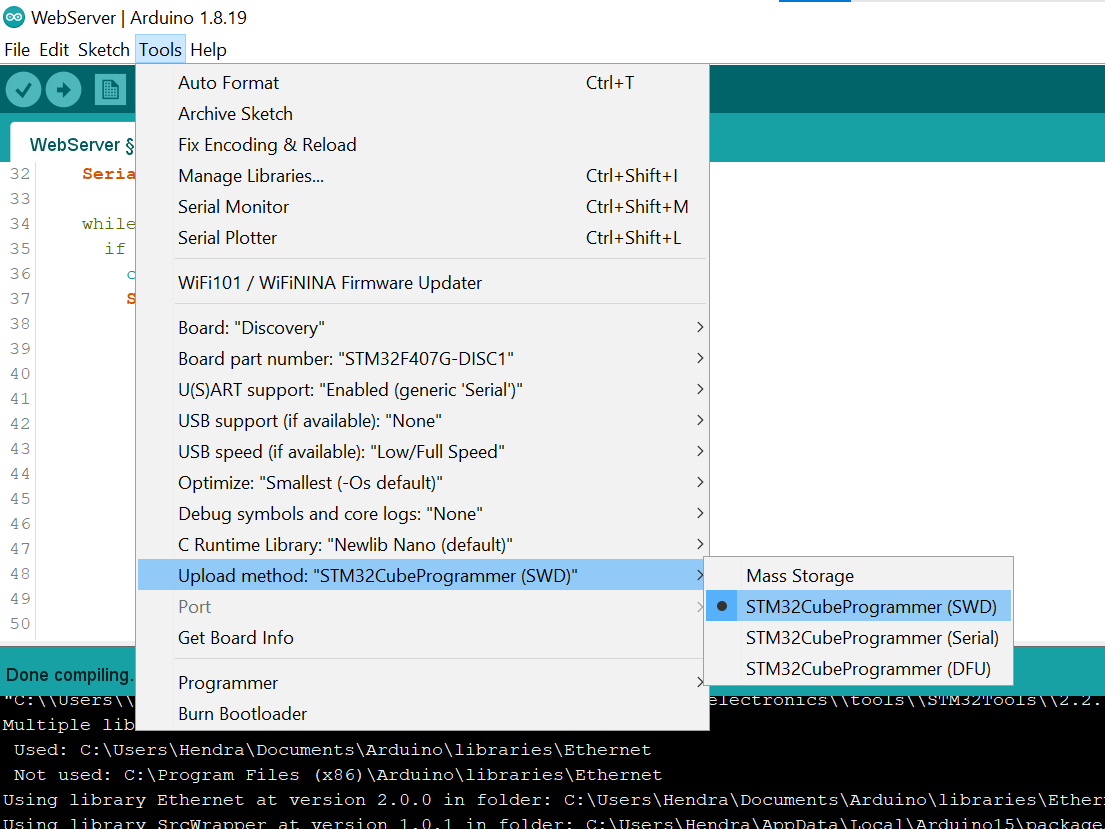
Task: Pick STM32CubeProgrammer (DFU) upload option
Action: [866, 669]
